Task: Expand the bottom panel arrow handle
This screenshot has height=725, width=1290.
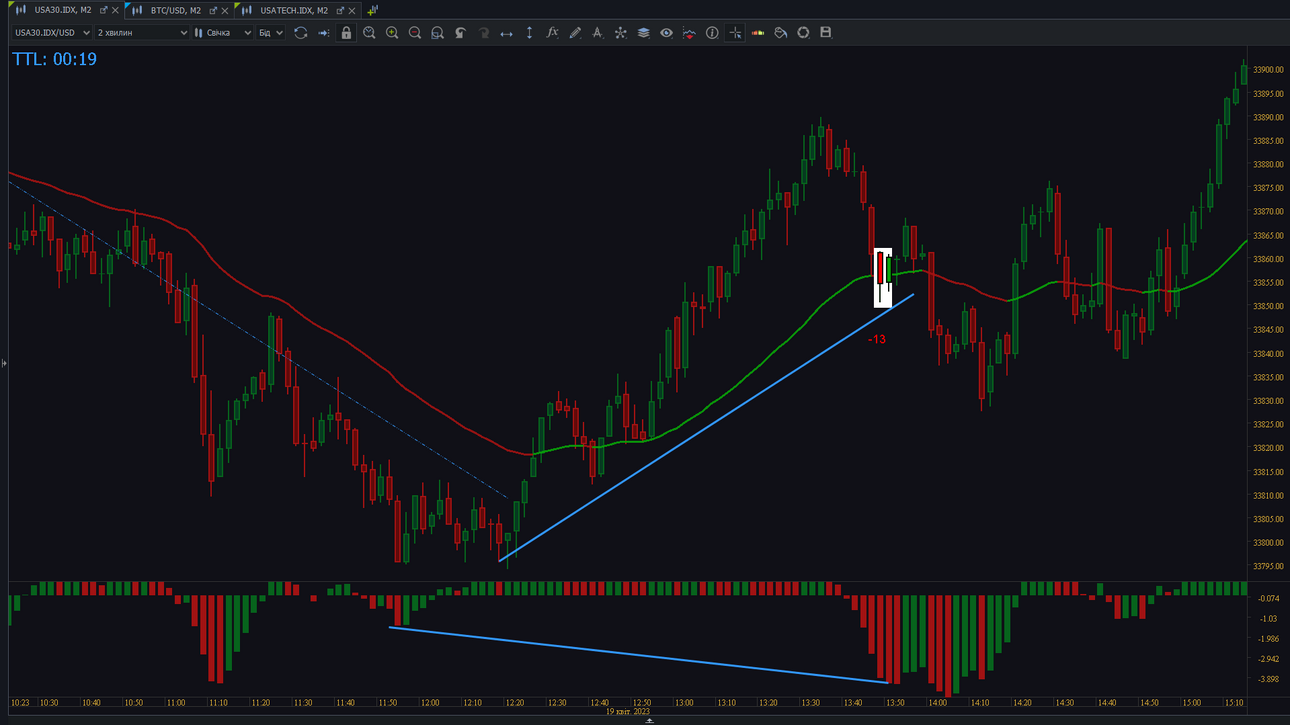Action: pos(649,721)
